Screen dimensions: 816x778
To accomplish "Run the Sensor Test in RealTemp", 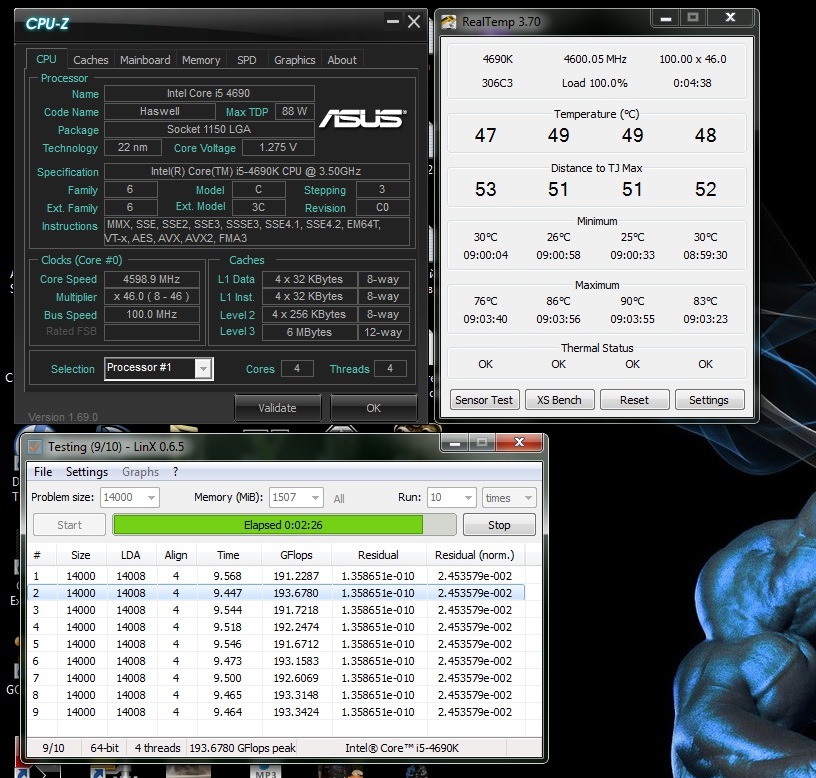I will tap(484, 400).
